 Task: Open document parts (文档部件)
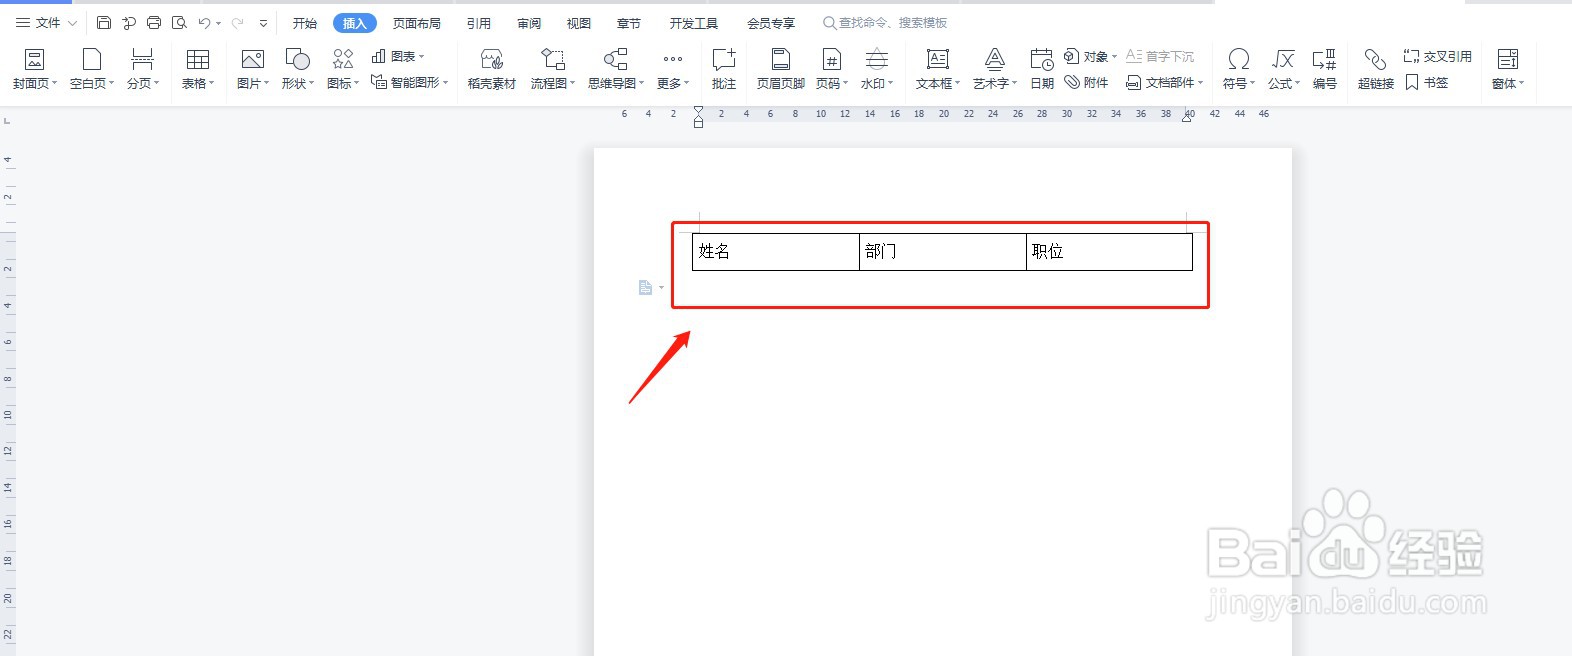click(x=1165, y=82)
